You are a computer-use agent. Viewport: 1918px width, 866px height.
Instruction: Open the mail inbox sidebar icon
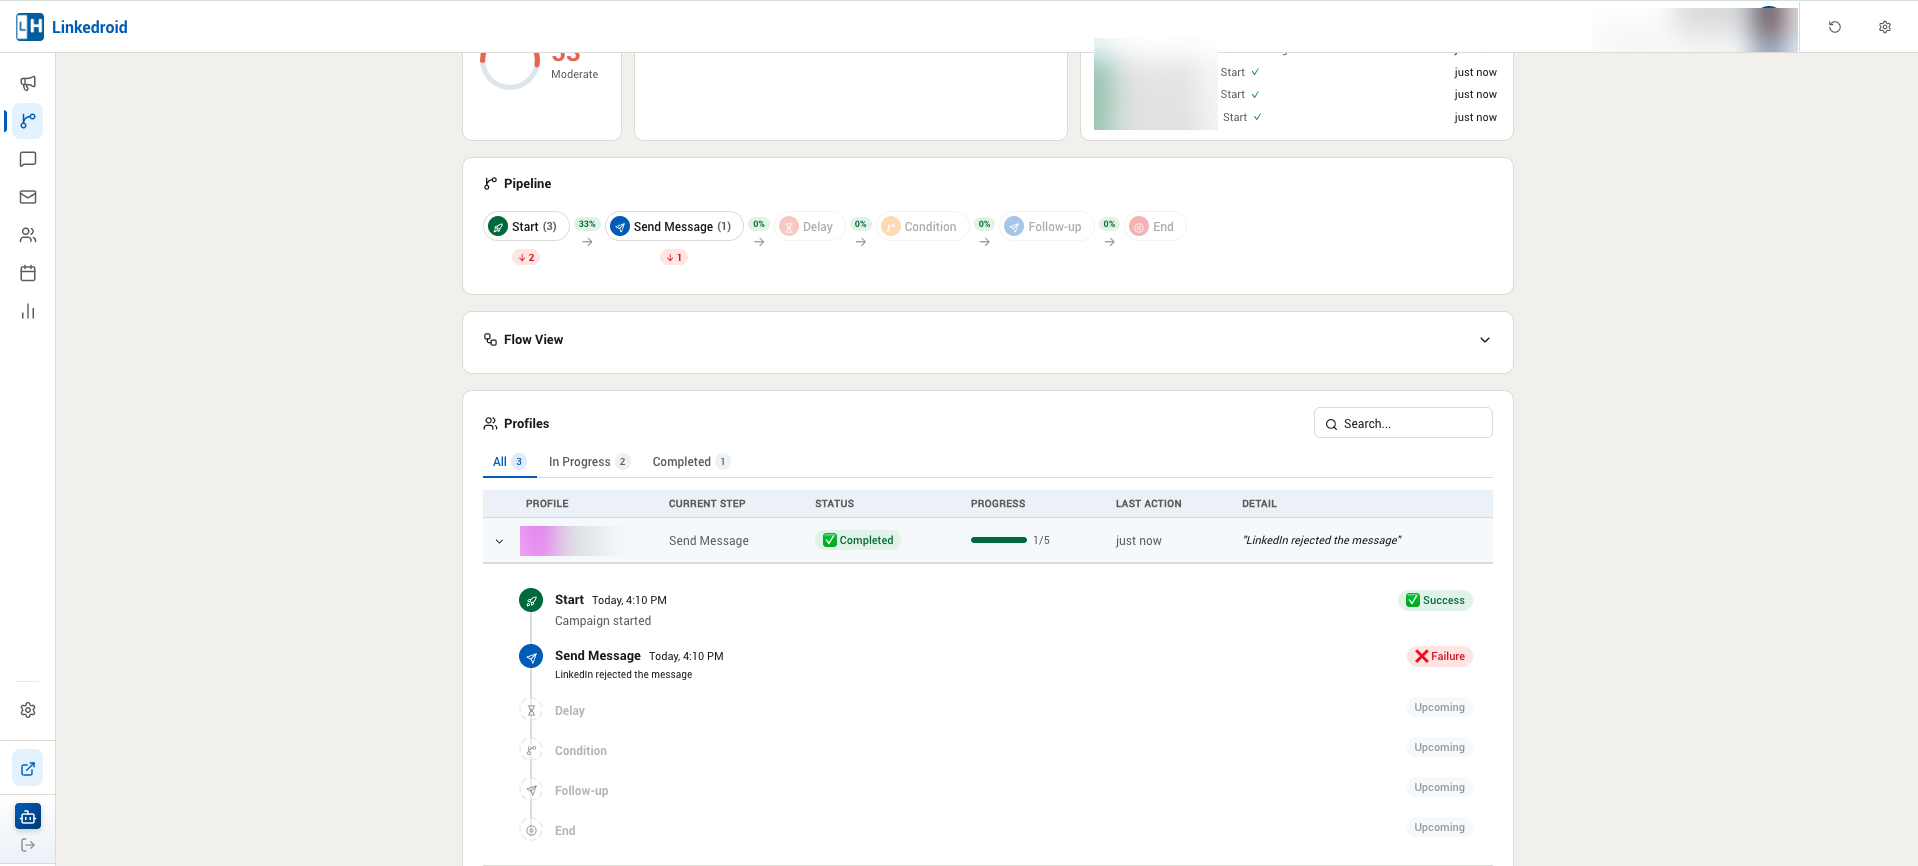(28, 197)
